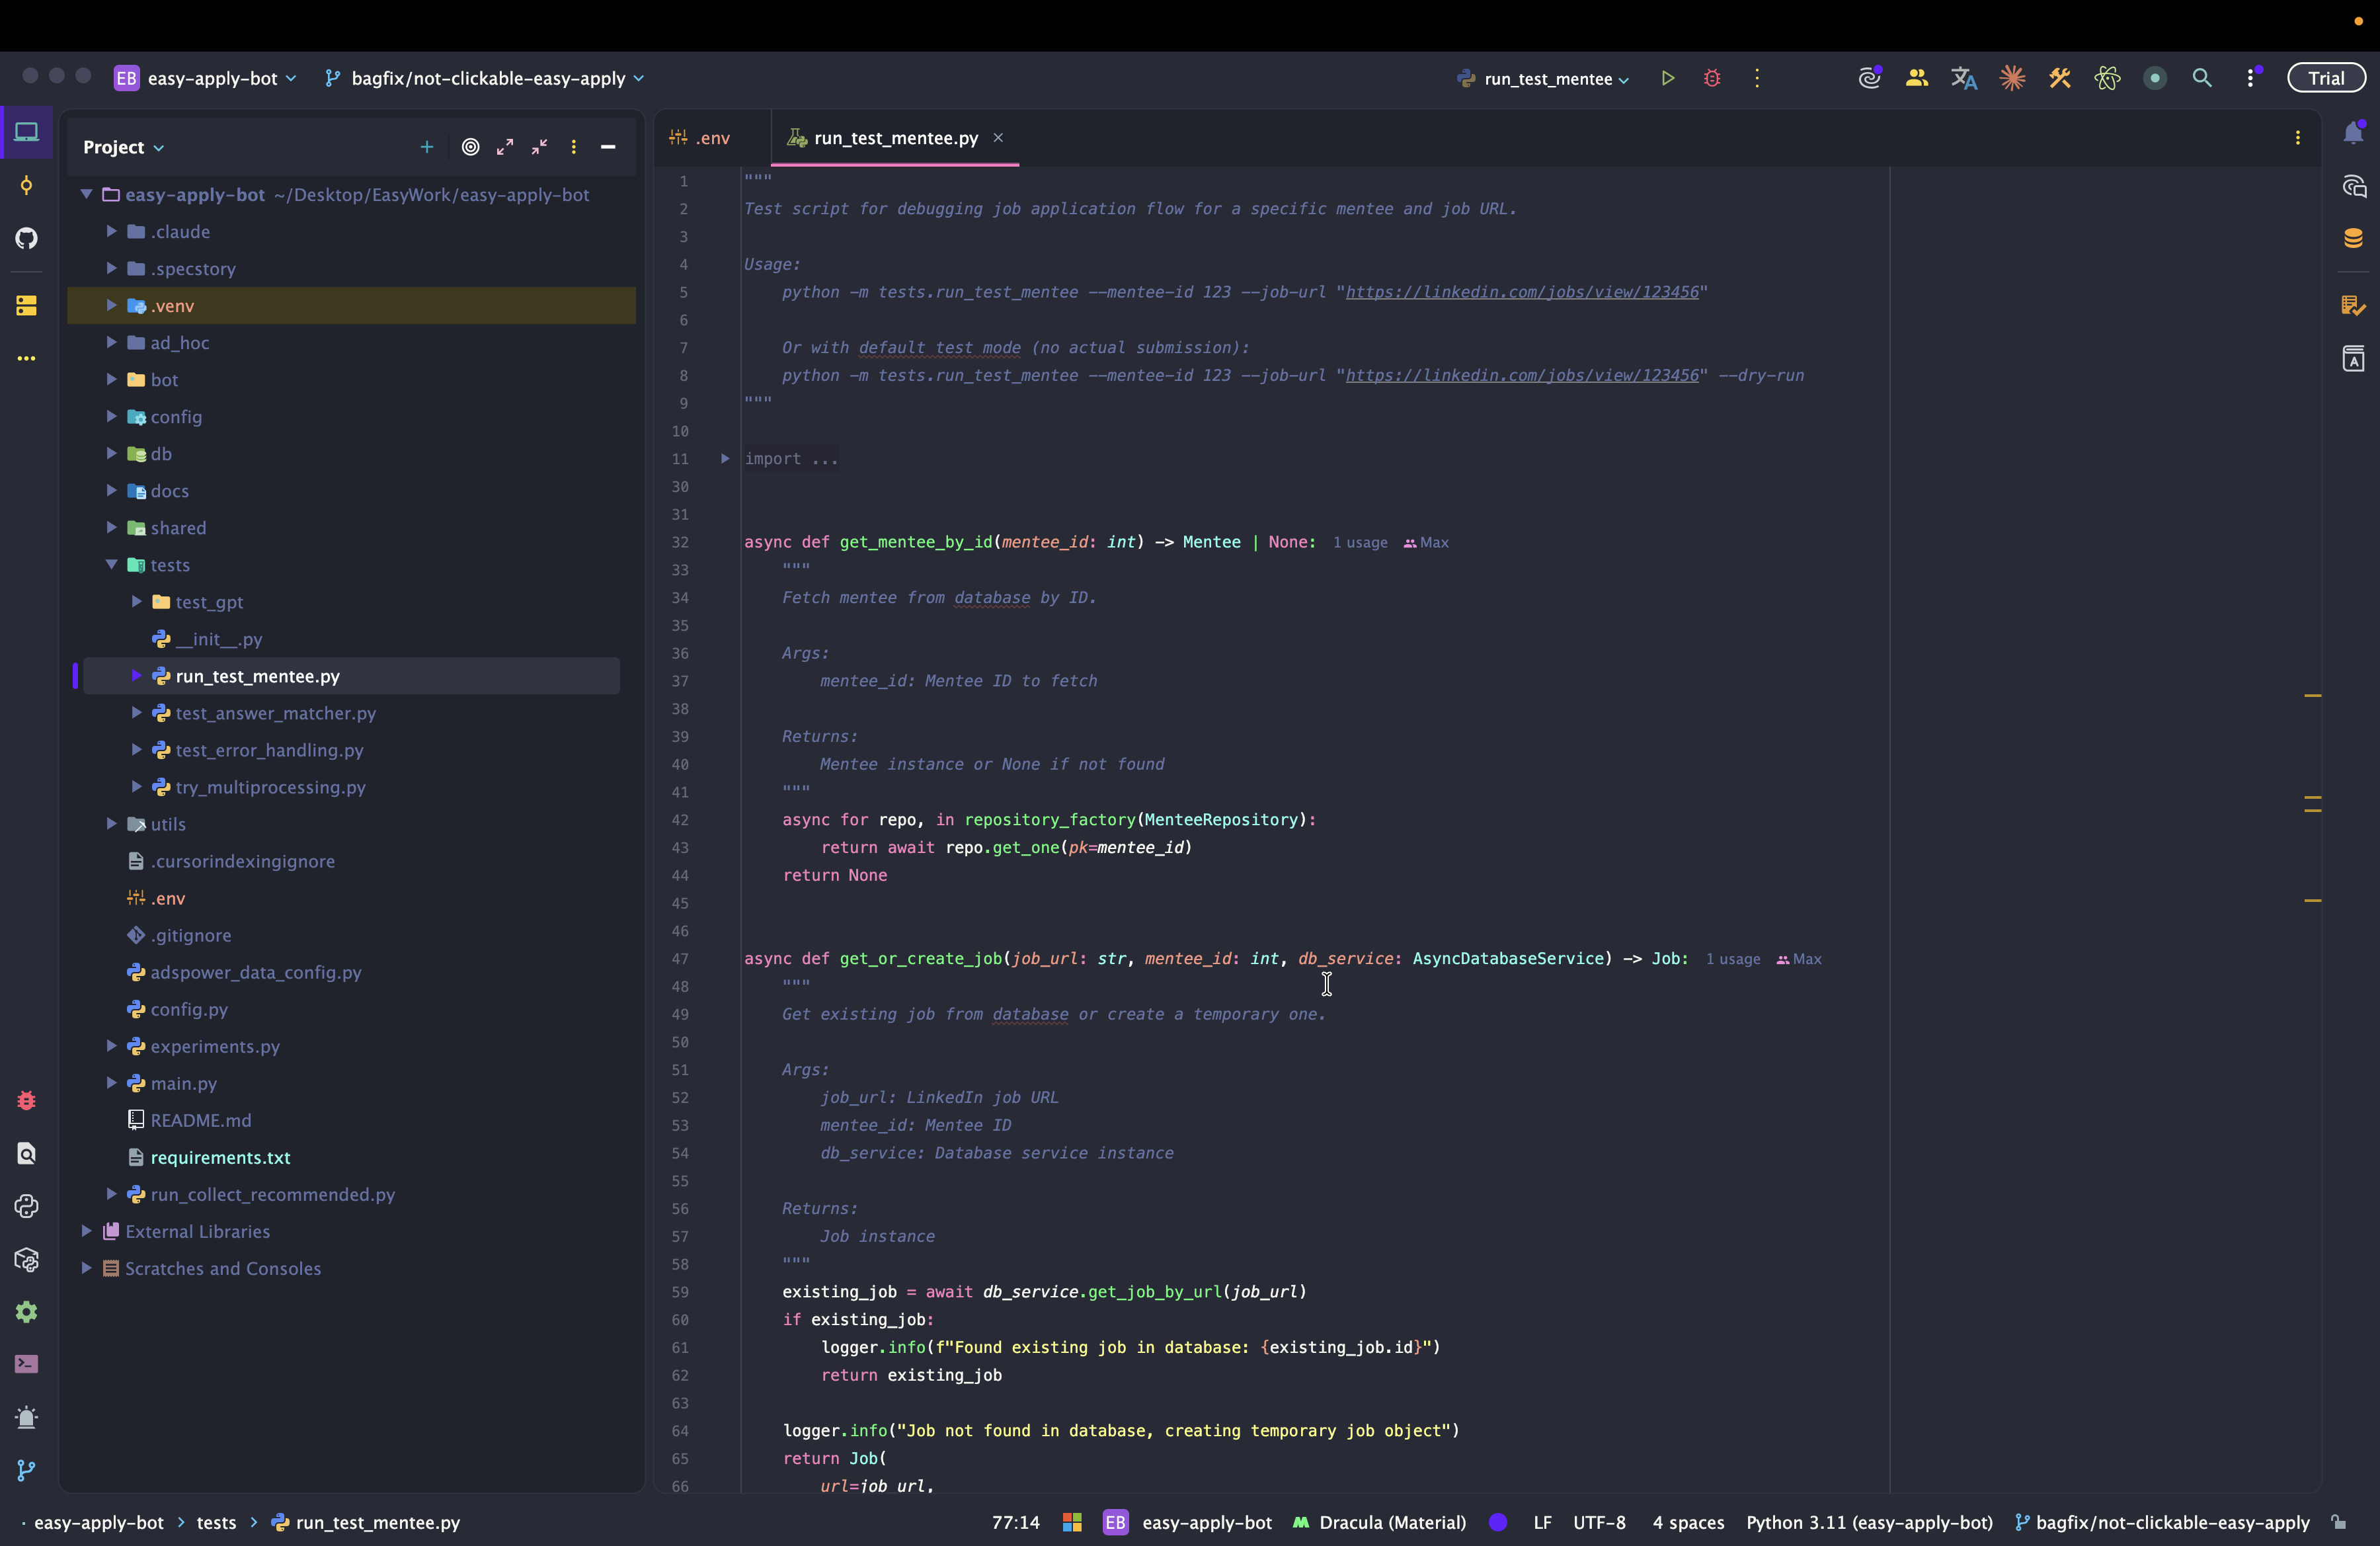Image resolution: width=2380 pixels, height=1546 pixels.
Task: Open the Terminal tool window
Action: point(27,1364)
